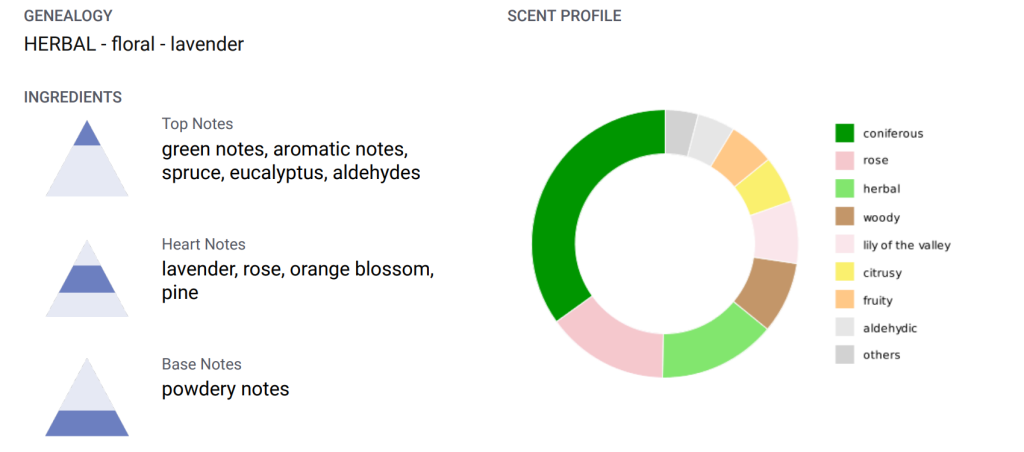Select the rose legend color swatch

845,160
